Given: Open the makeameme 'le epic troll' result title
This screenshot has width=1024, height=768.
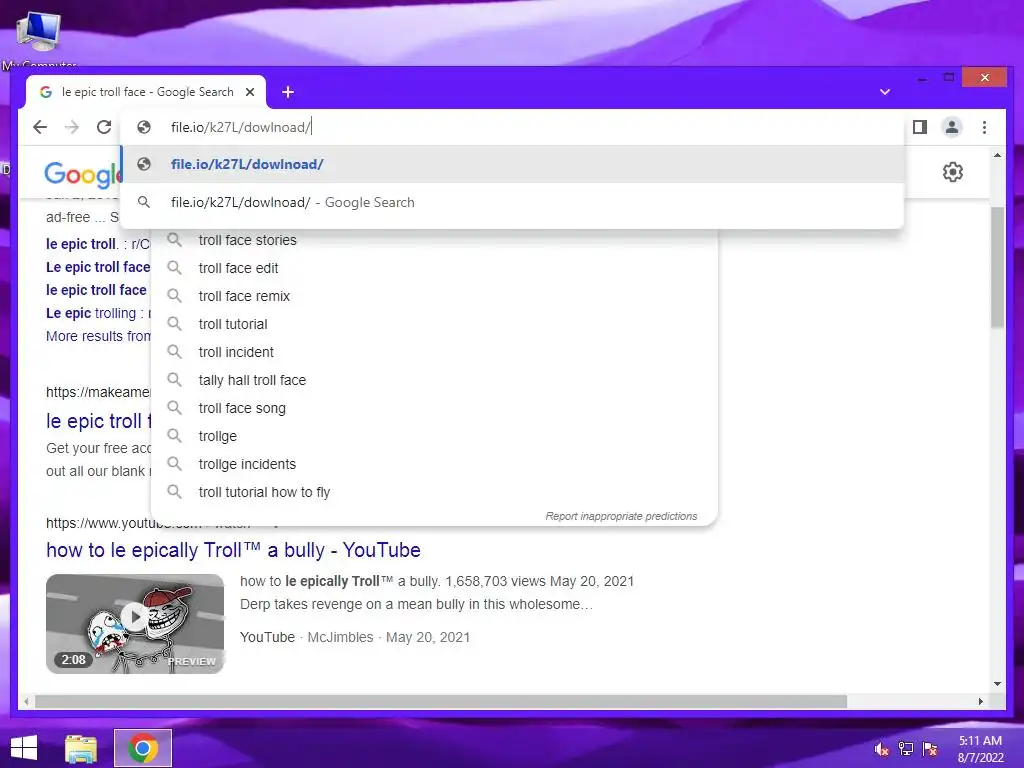Looking at the screenshot, I should tap(98, 422).
